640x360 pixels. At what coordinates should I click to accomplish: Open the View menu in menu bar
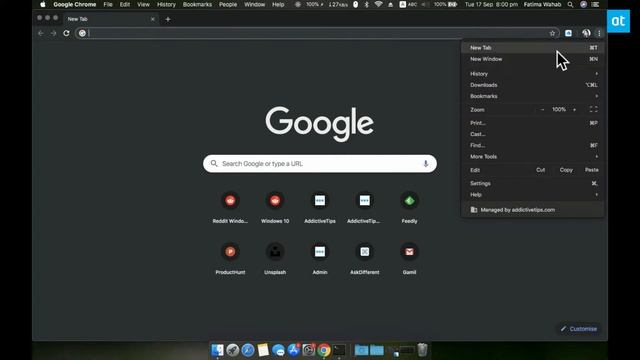coord(143,4)
